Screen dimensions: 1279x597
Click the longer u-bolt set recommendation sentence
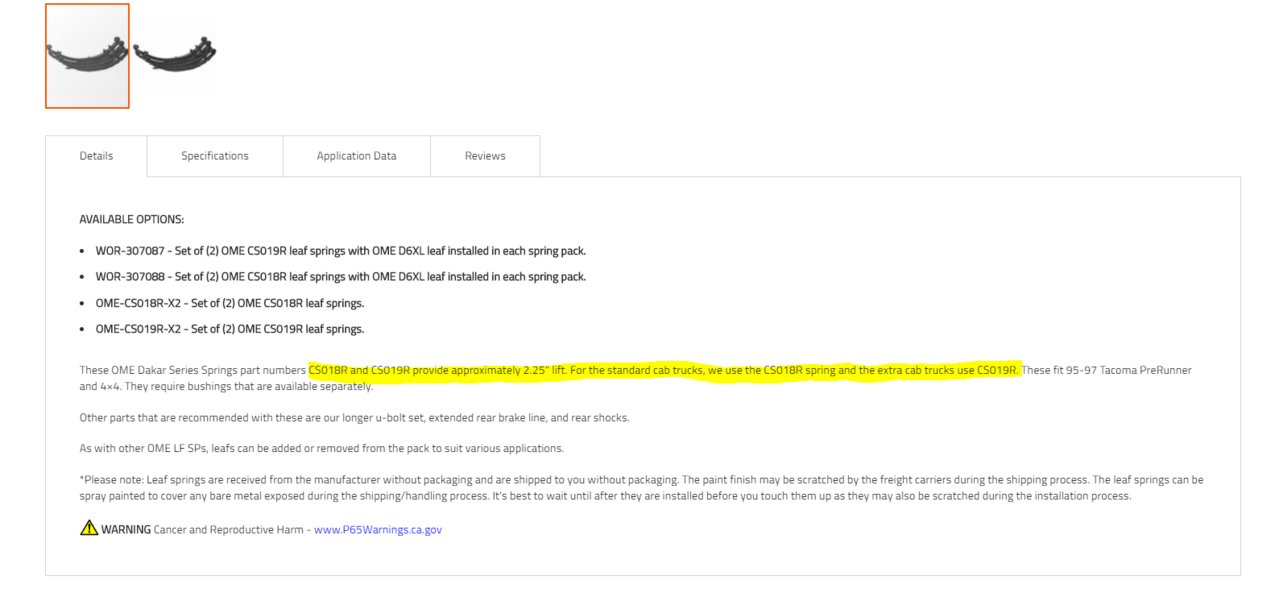pos(354,417)
